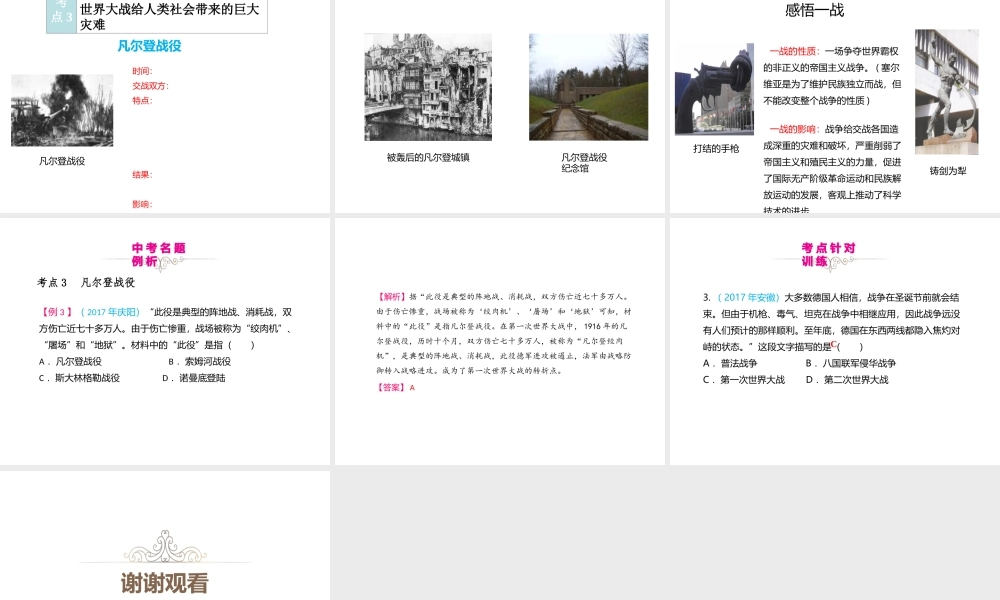Click 考点3 凡尔登战役 heading
This screenshot has width=1000, height=600.
pos(86,282)
